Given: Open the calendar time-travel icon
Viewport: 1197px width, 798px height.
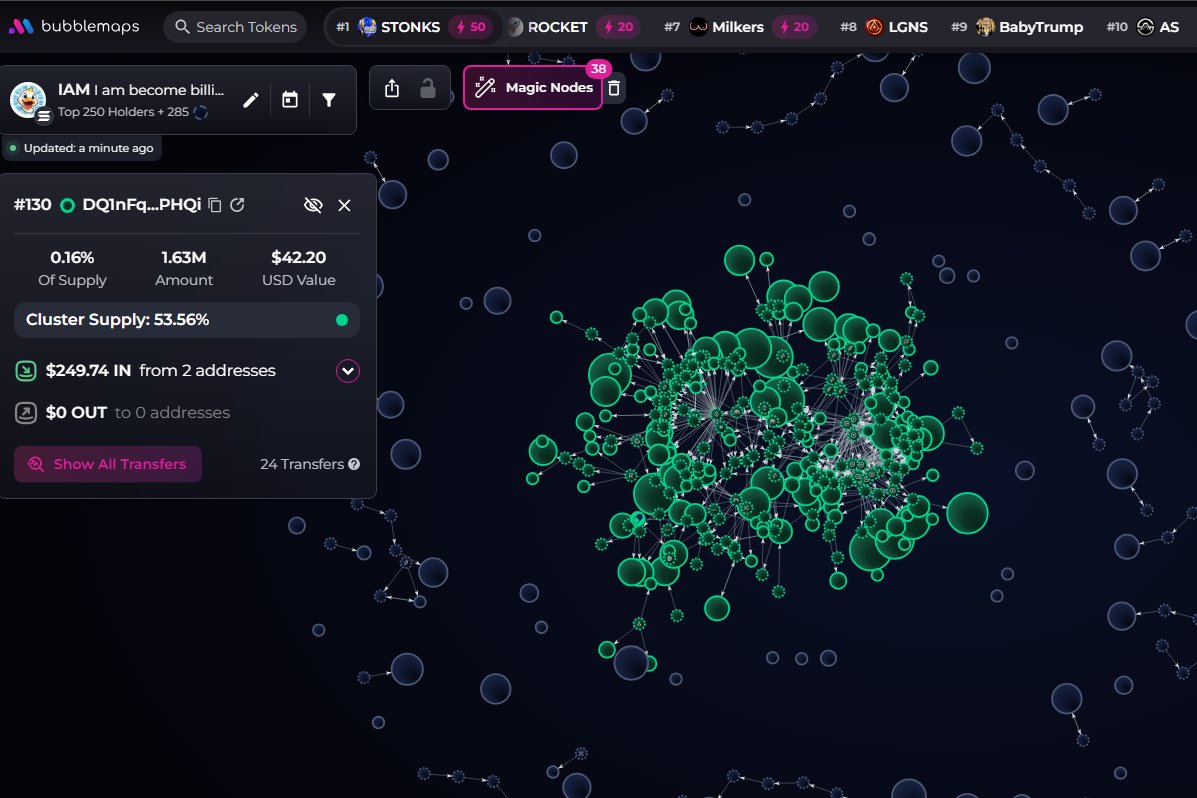Looking at the screenshot, I should (290, 99).
